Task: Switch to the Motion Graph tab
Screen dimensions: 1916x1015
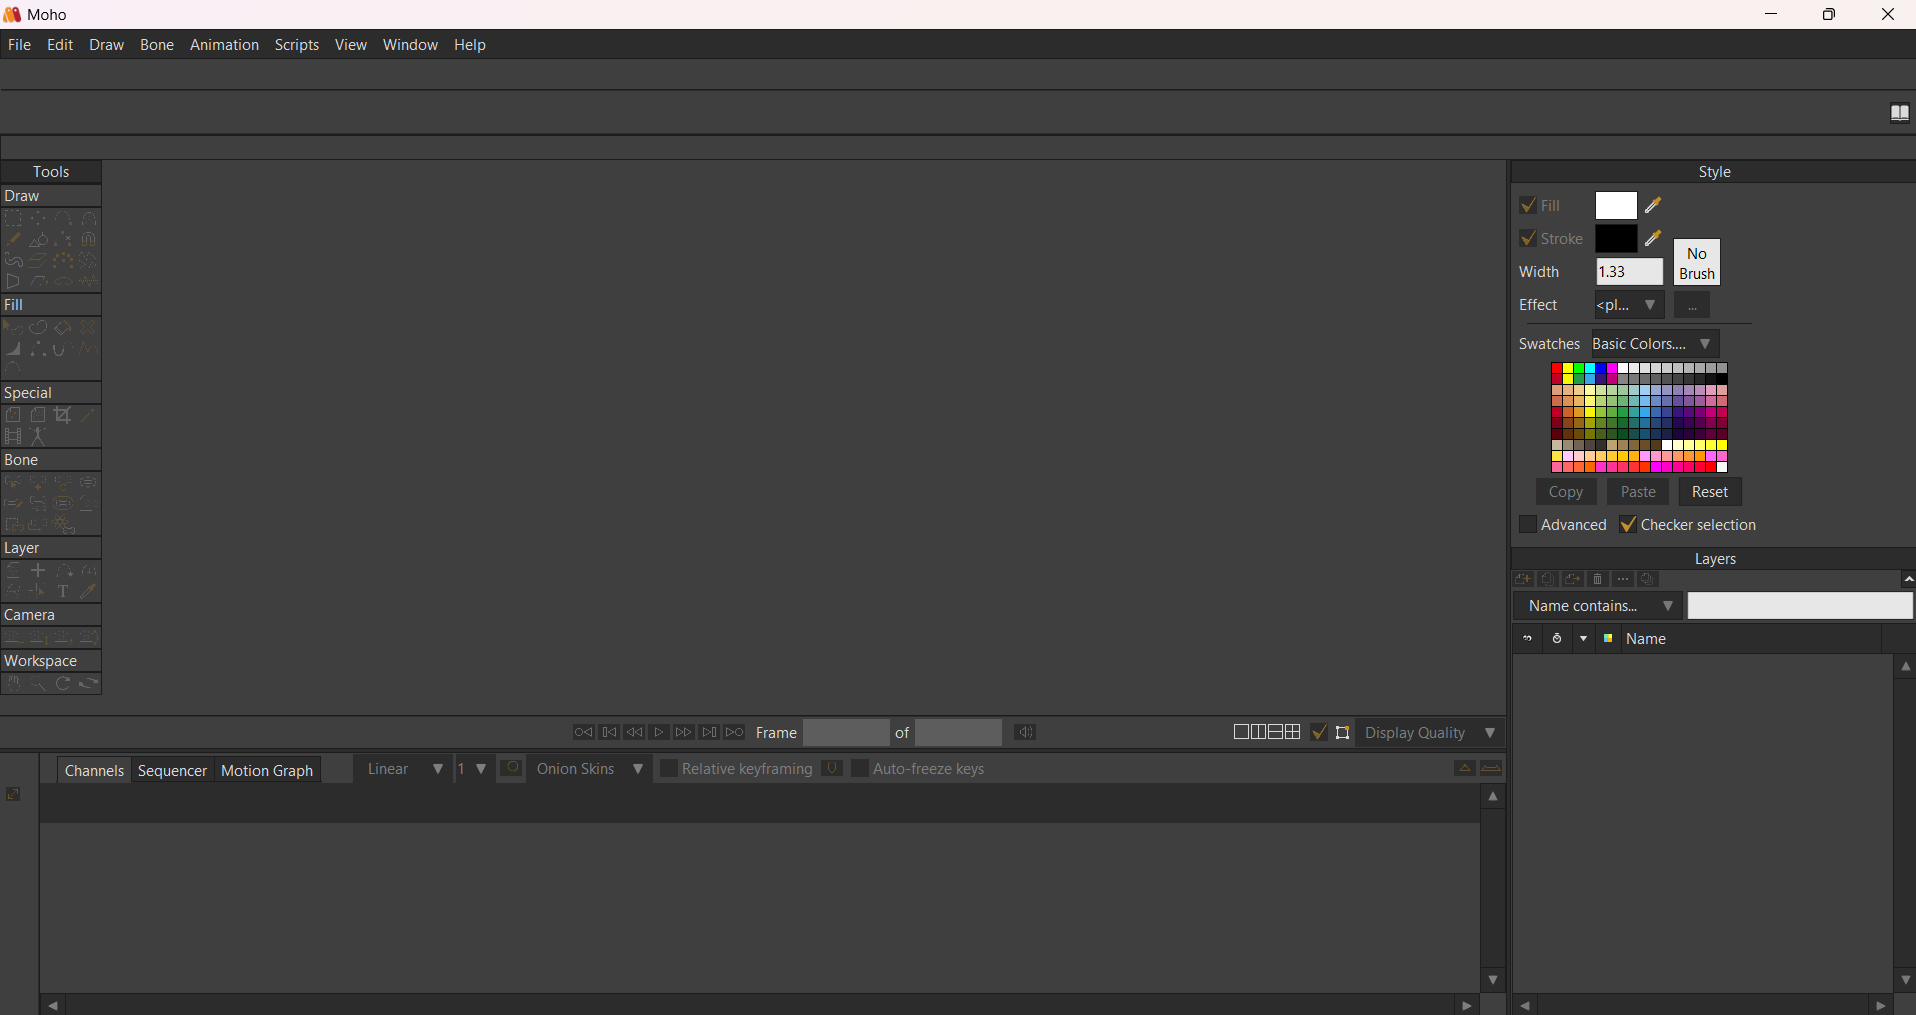Action: (266, 770)
